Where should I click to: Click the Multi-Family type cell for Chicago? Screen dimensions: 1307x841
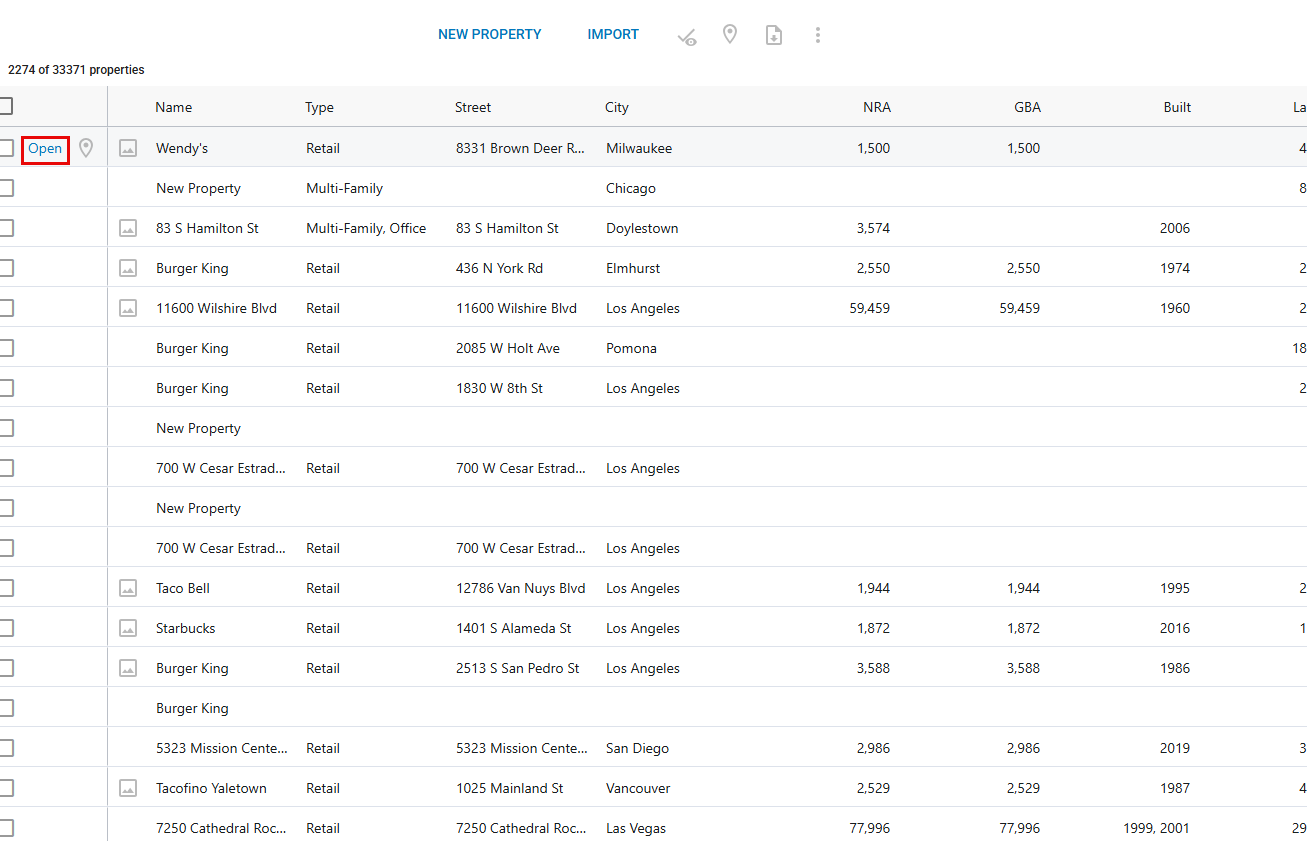345,188
